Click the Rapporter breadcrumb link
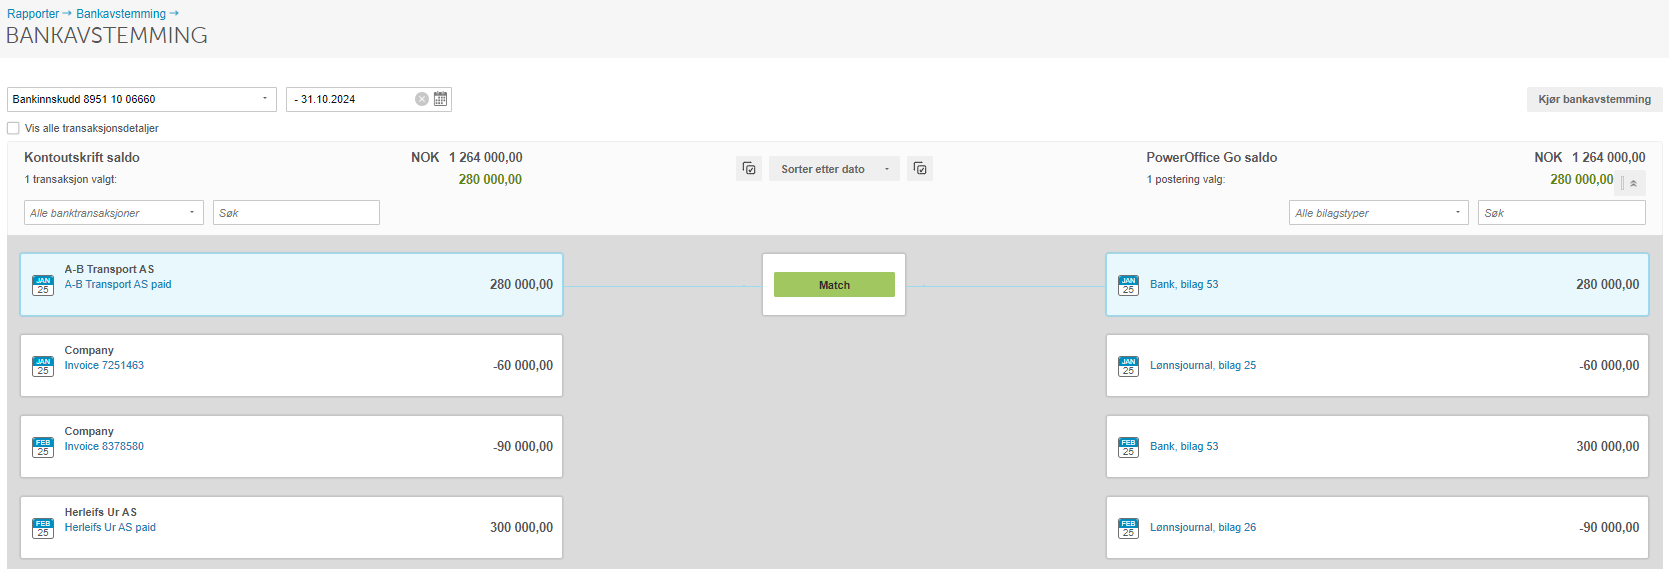Viewport: 1669px width, 569px height. [33, 14]
